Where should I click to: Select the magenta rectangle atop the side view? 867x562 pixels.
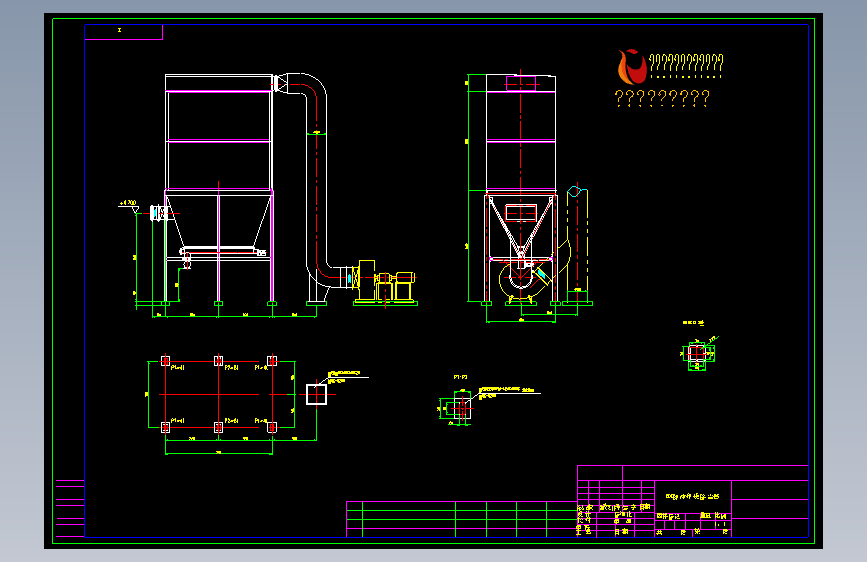pyautogui.click(x=521, y=83)
